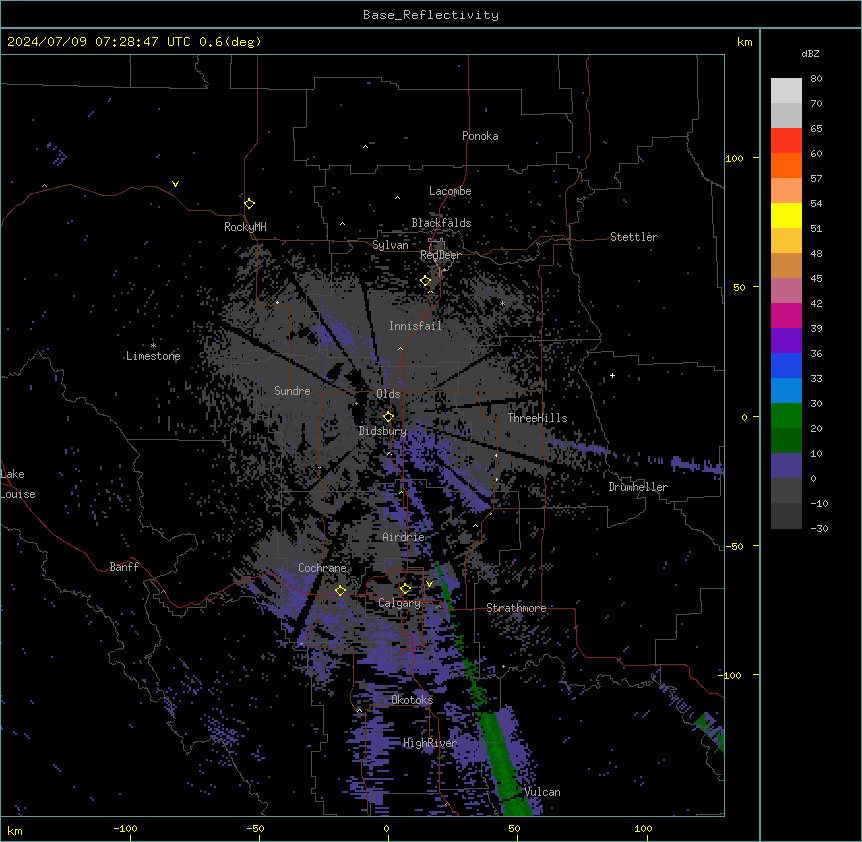Click the Sylvan label
Screen dimensions: 862x842
(x=390, y=245)
